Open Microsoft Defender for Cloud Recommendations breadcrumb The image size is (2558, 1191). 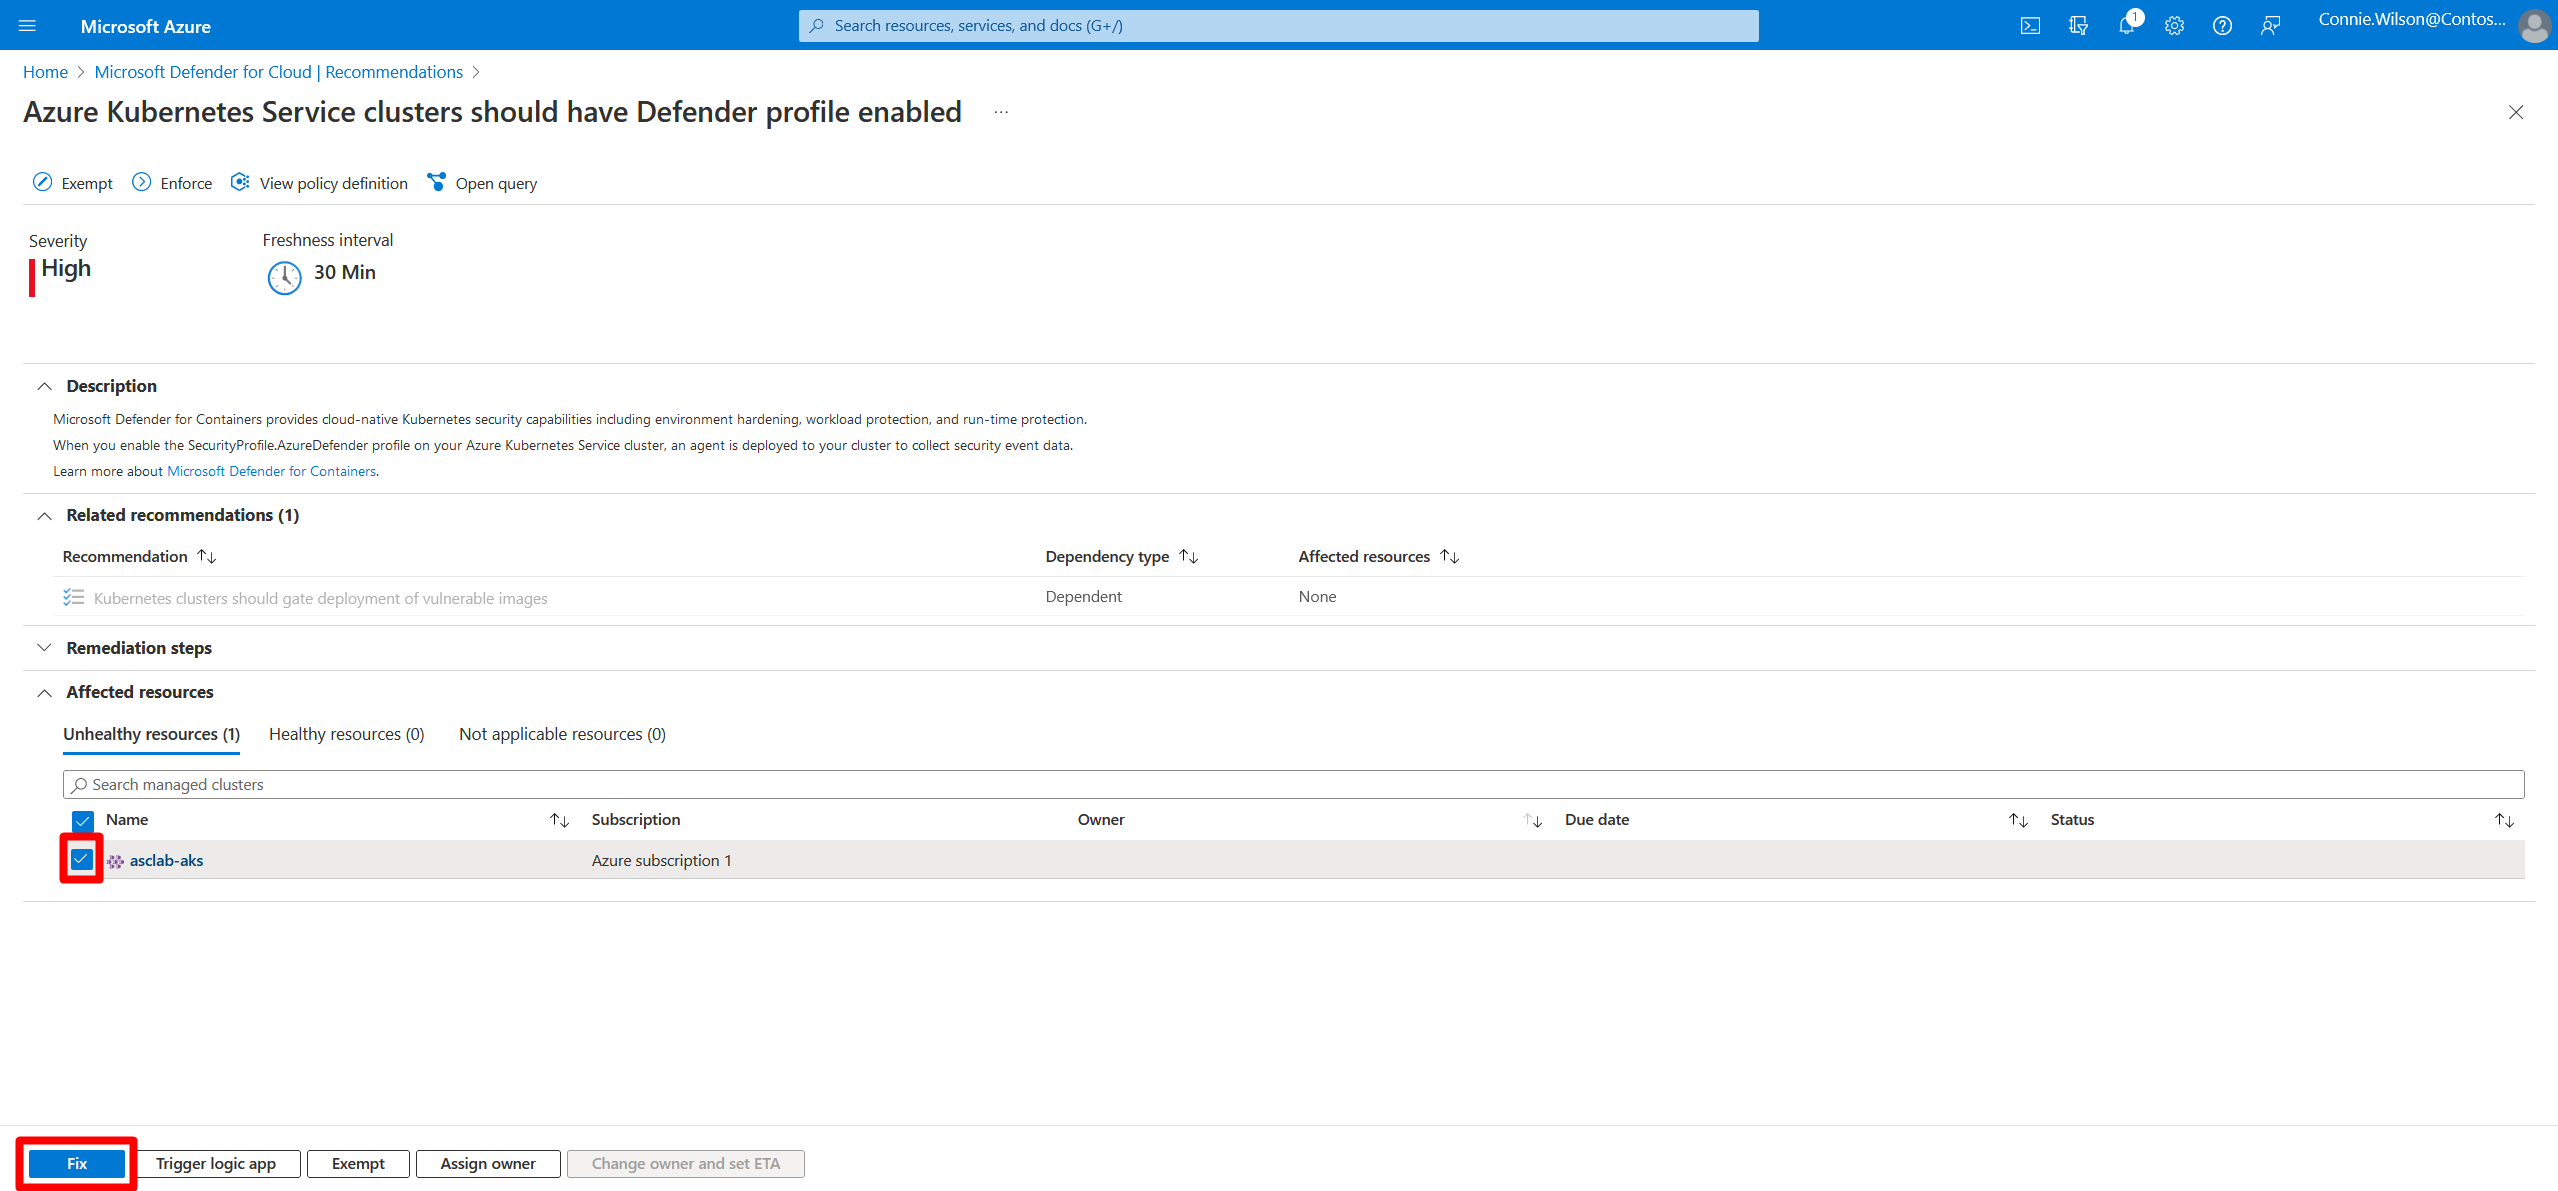(278, 72)
